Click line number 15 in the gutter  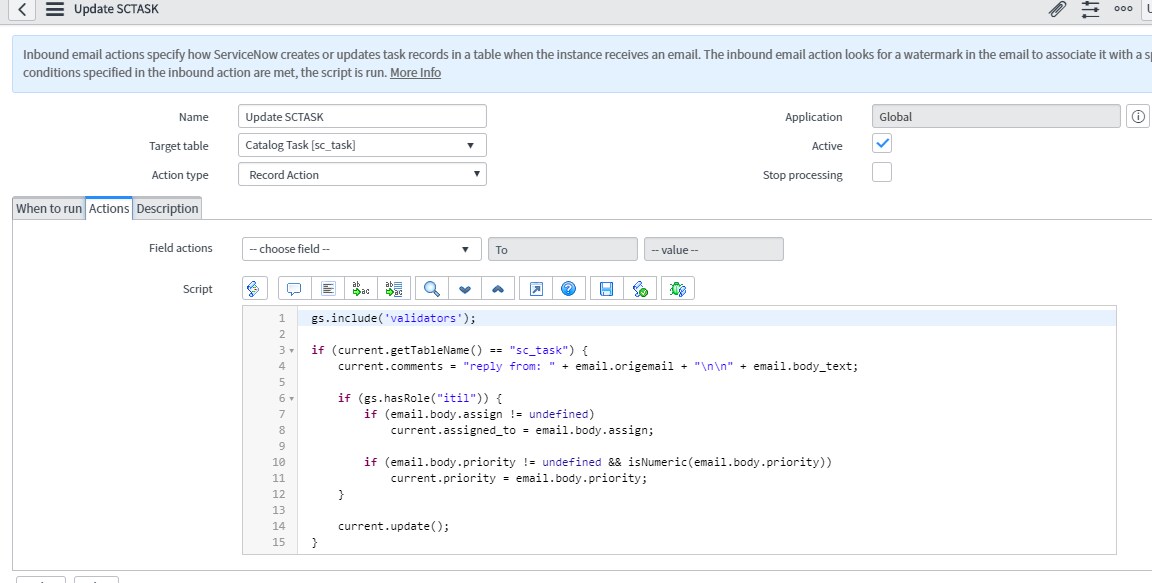(x=278, y=543)
